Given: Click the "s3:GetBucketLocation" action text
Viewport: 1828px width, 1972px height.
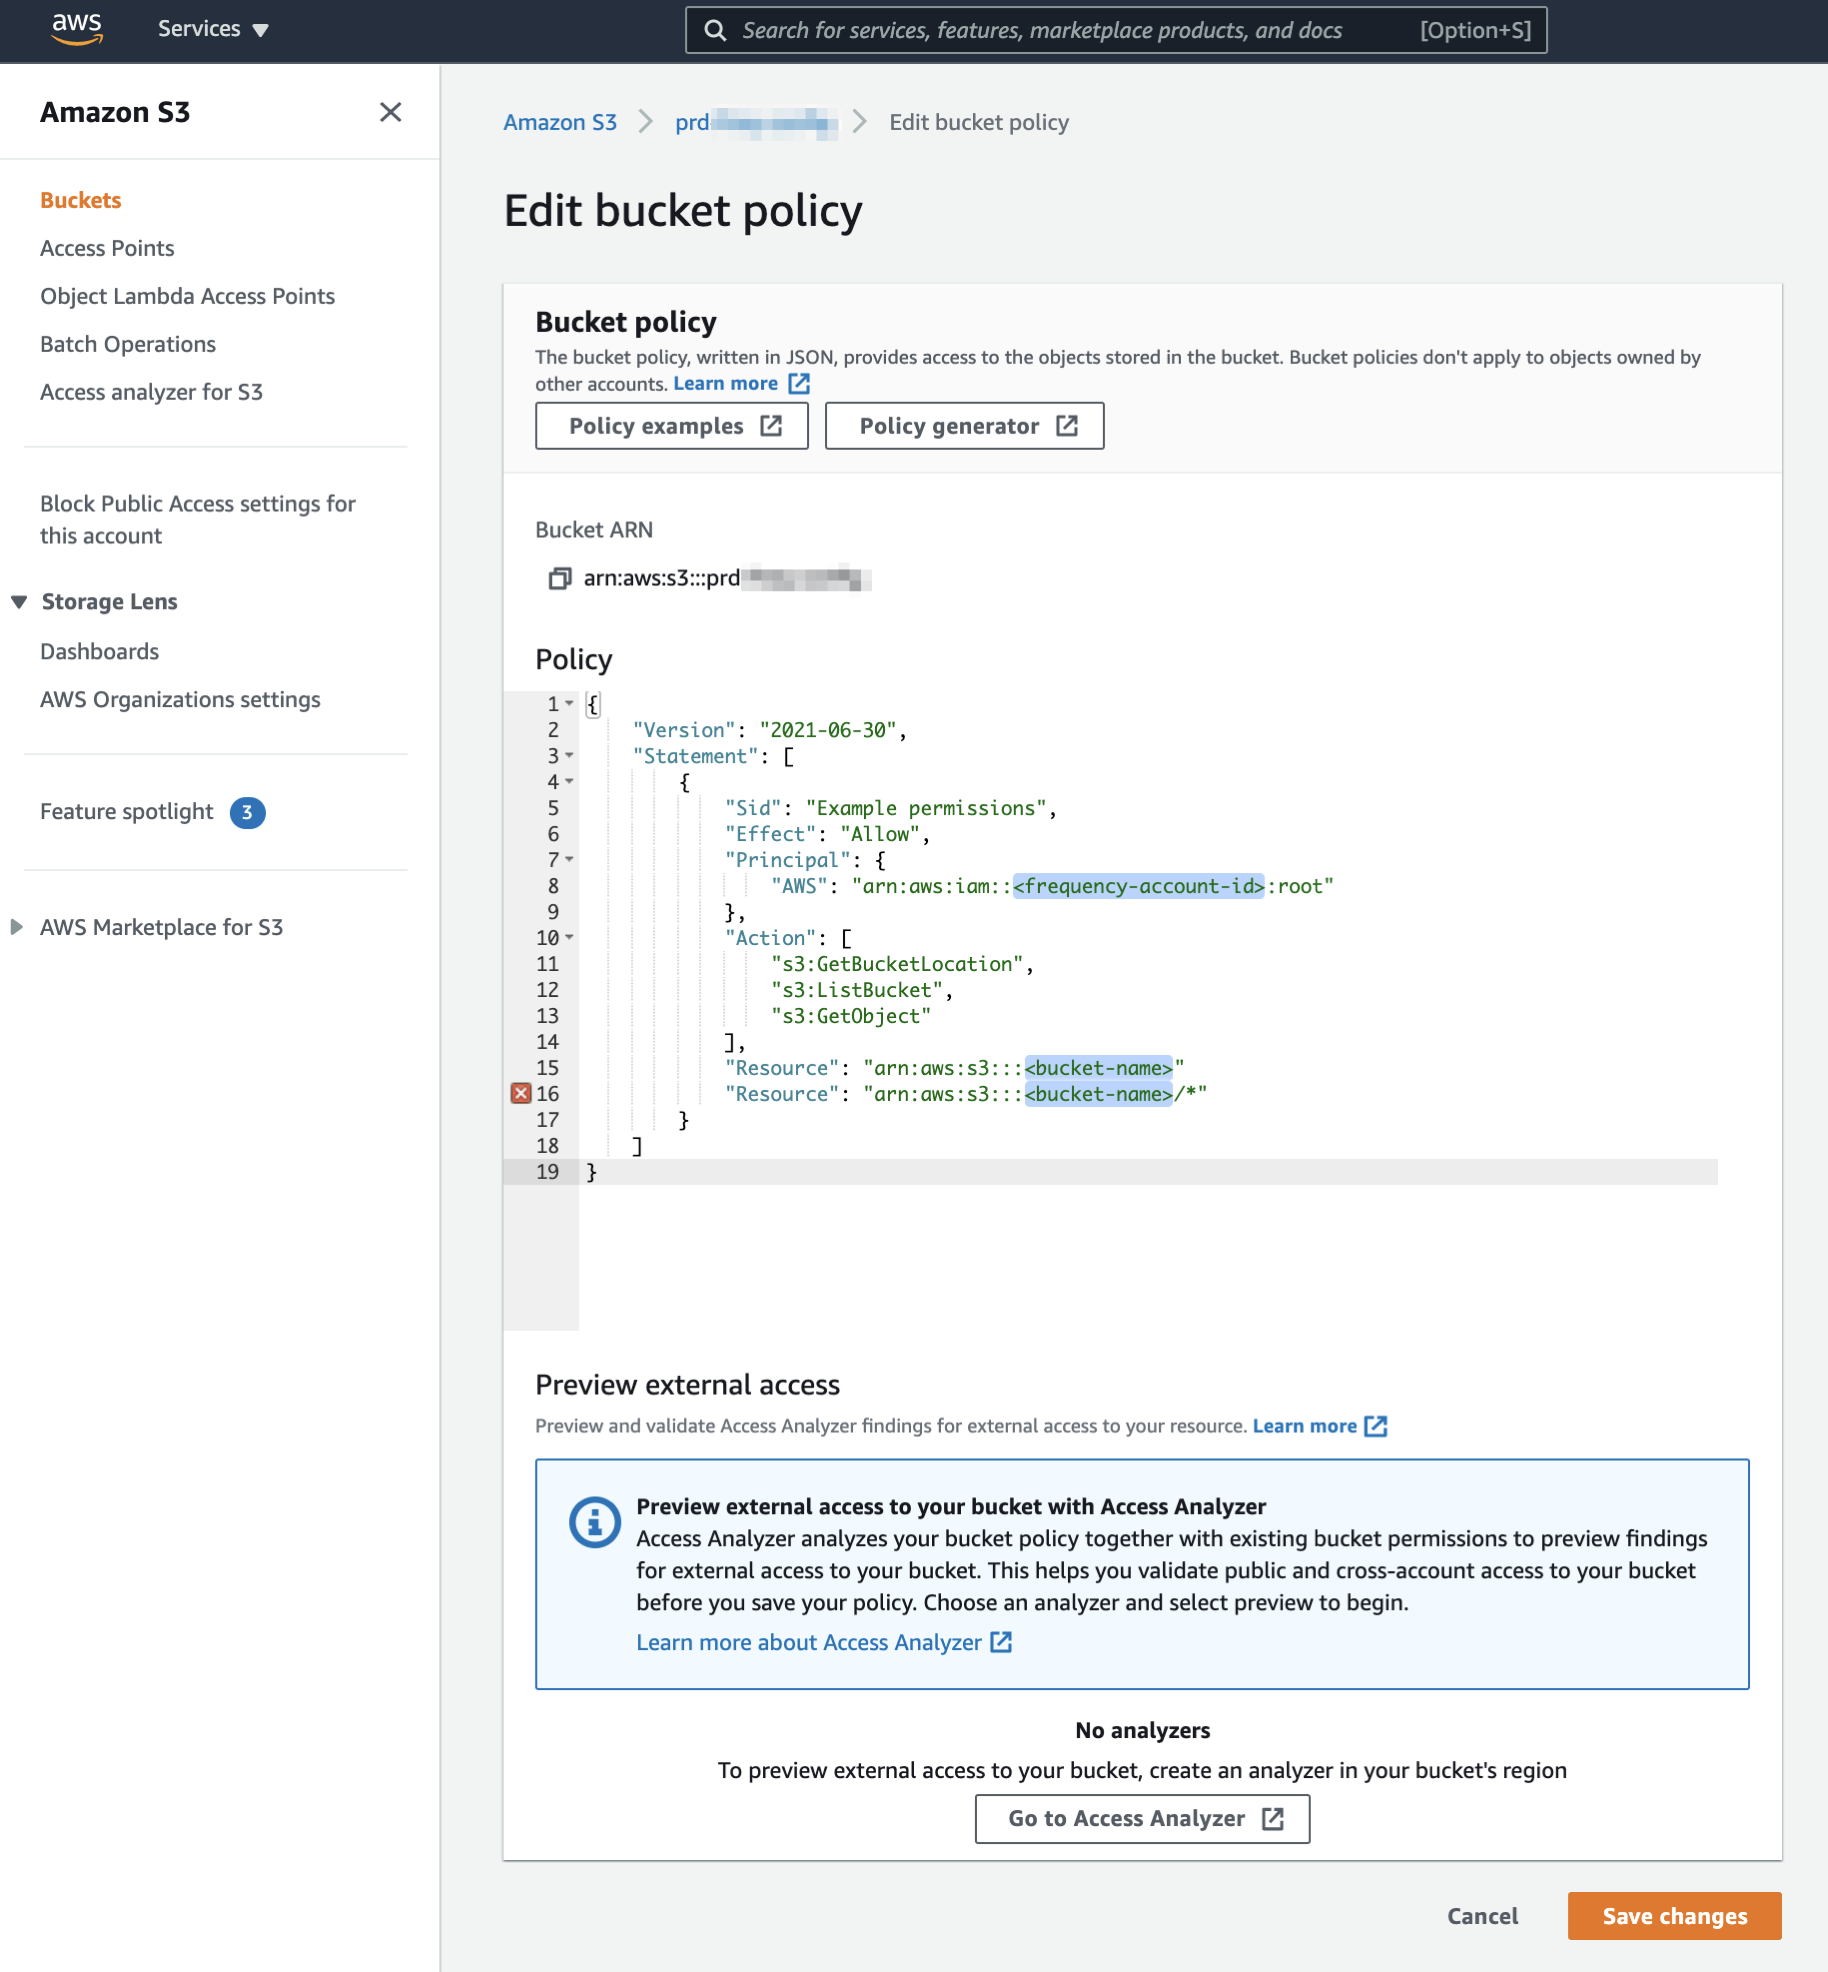Looking at the screenshot, I should (897, 964).
